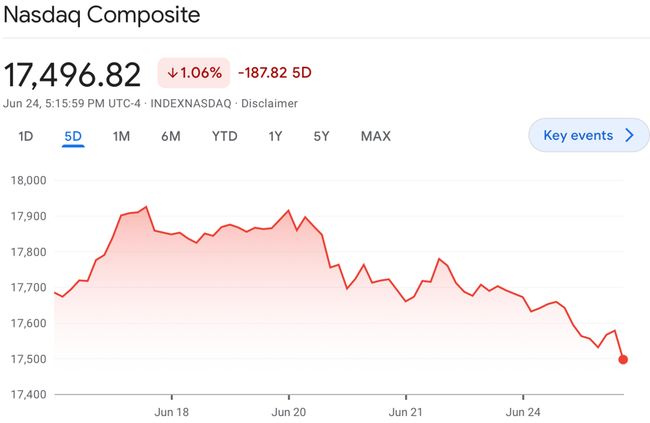The width and height of the screenshot is (650, 423).
Task: Select the 1D time range tab
Action: pyautogui.click(x=26, y=136)
